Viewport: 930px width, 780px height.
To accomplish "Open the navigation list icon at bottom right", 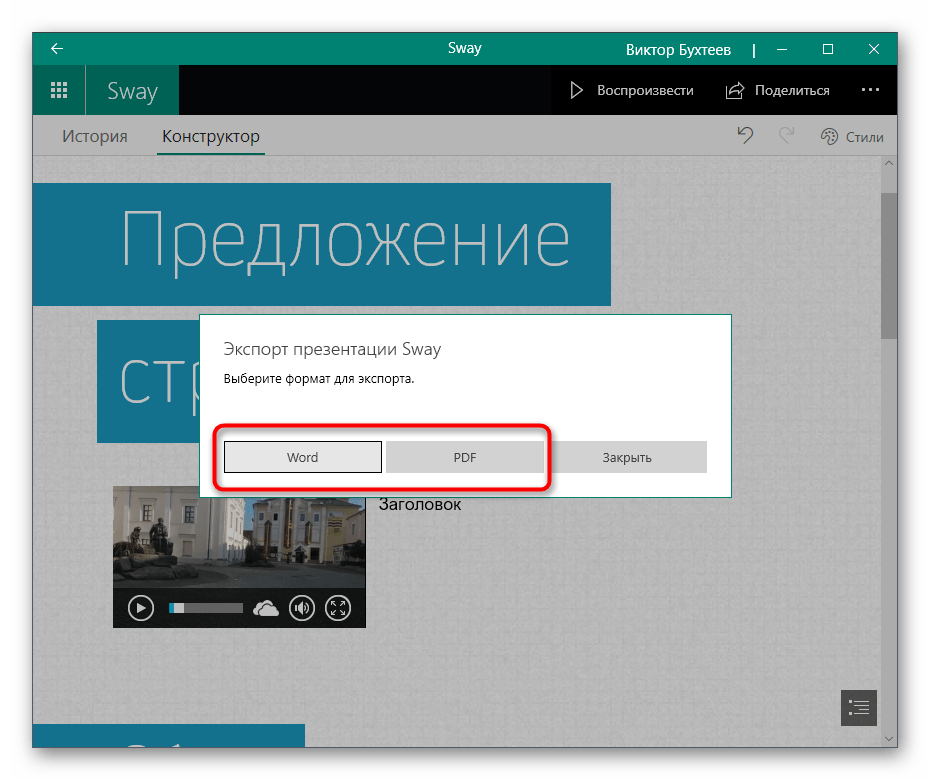I will coord(859,707).
